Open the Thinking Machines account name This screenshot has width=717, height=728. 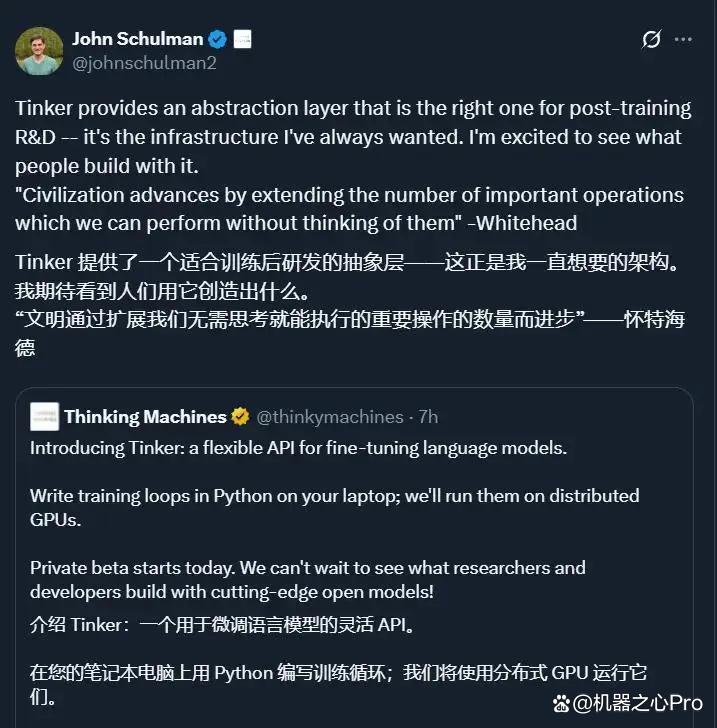pos(145,416)
